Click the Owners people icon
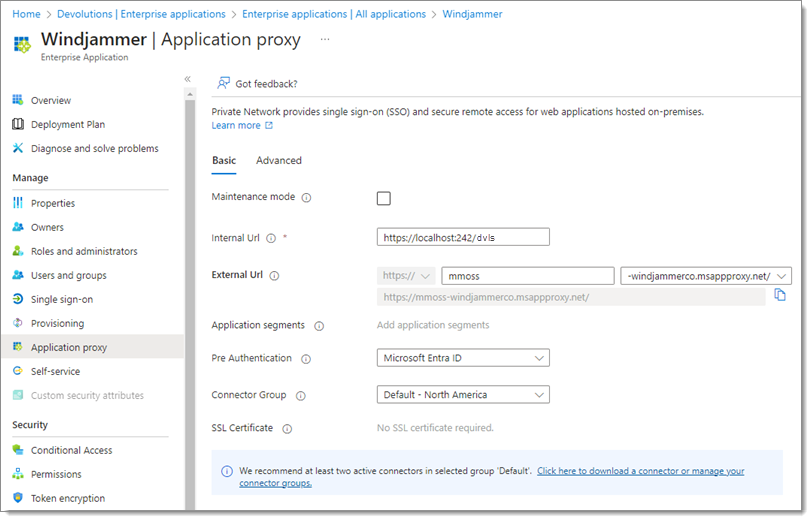This screenshot has width=812, height=522. (x=18, y=226)
